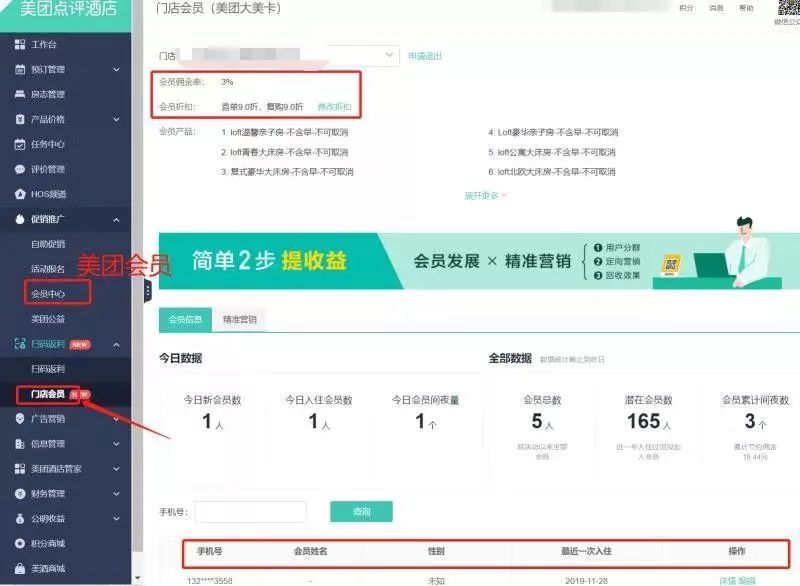Screen dimensions: 800x586
Task: Select 门店会员 submenu item
Action: [x=48, y=394]
